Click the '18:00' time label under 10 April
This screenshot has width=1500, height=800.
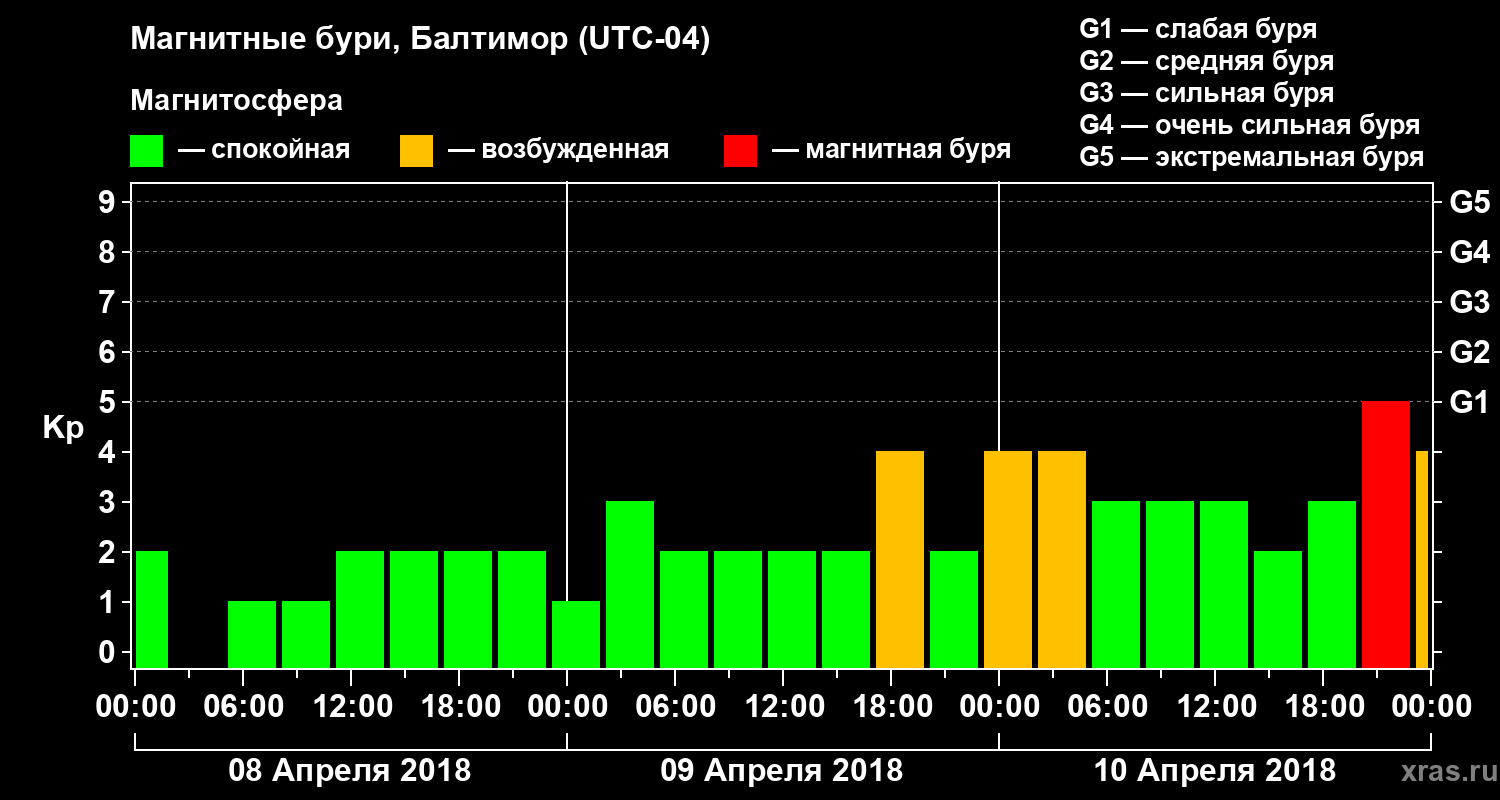click(x=1323, y=707)
